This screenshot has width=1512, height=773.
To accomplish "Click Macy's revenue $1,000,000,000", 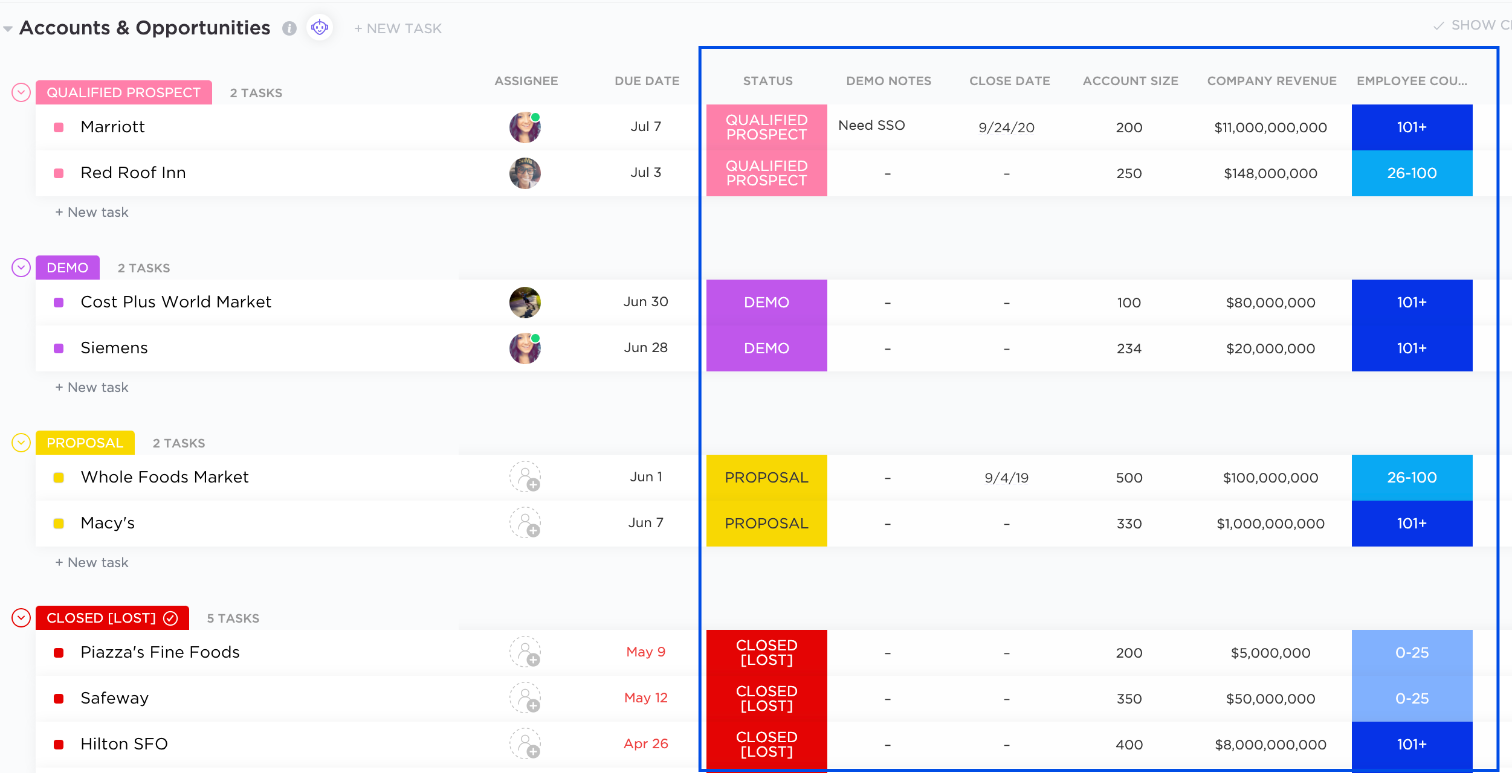I will coord(1271,523).
